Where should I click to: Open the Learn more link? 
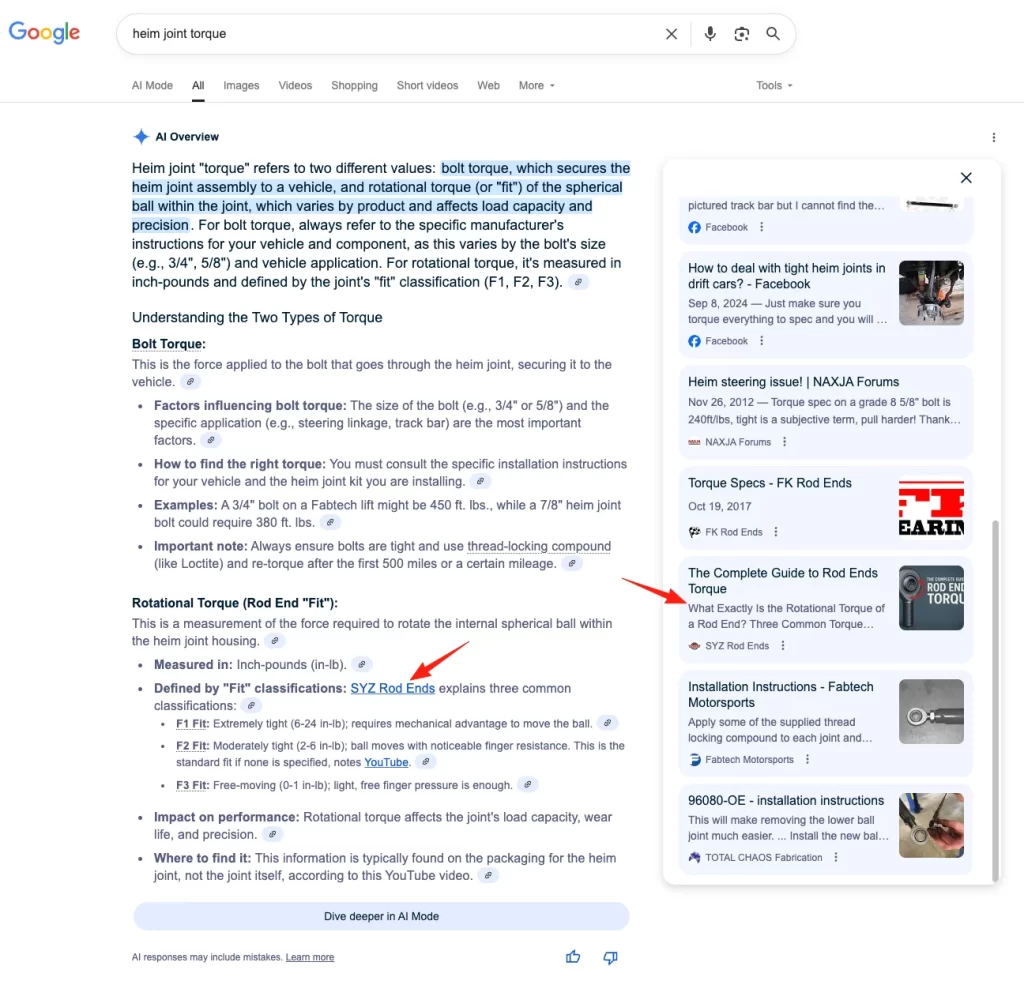[x=310, y=957]
